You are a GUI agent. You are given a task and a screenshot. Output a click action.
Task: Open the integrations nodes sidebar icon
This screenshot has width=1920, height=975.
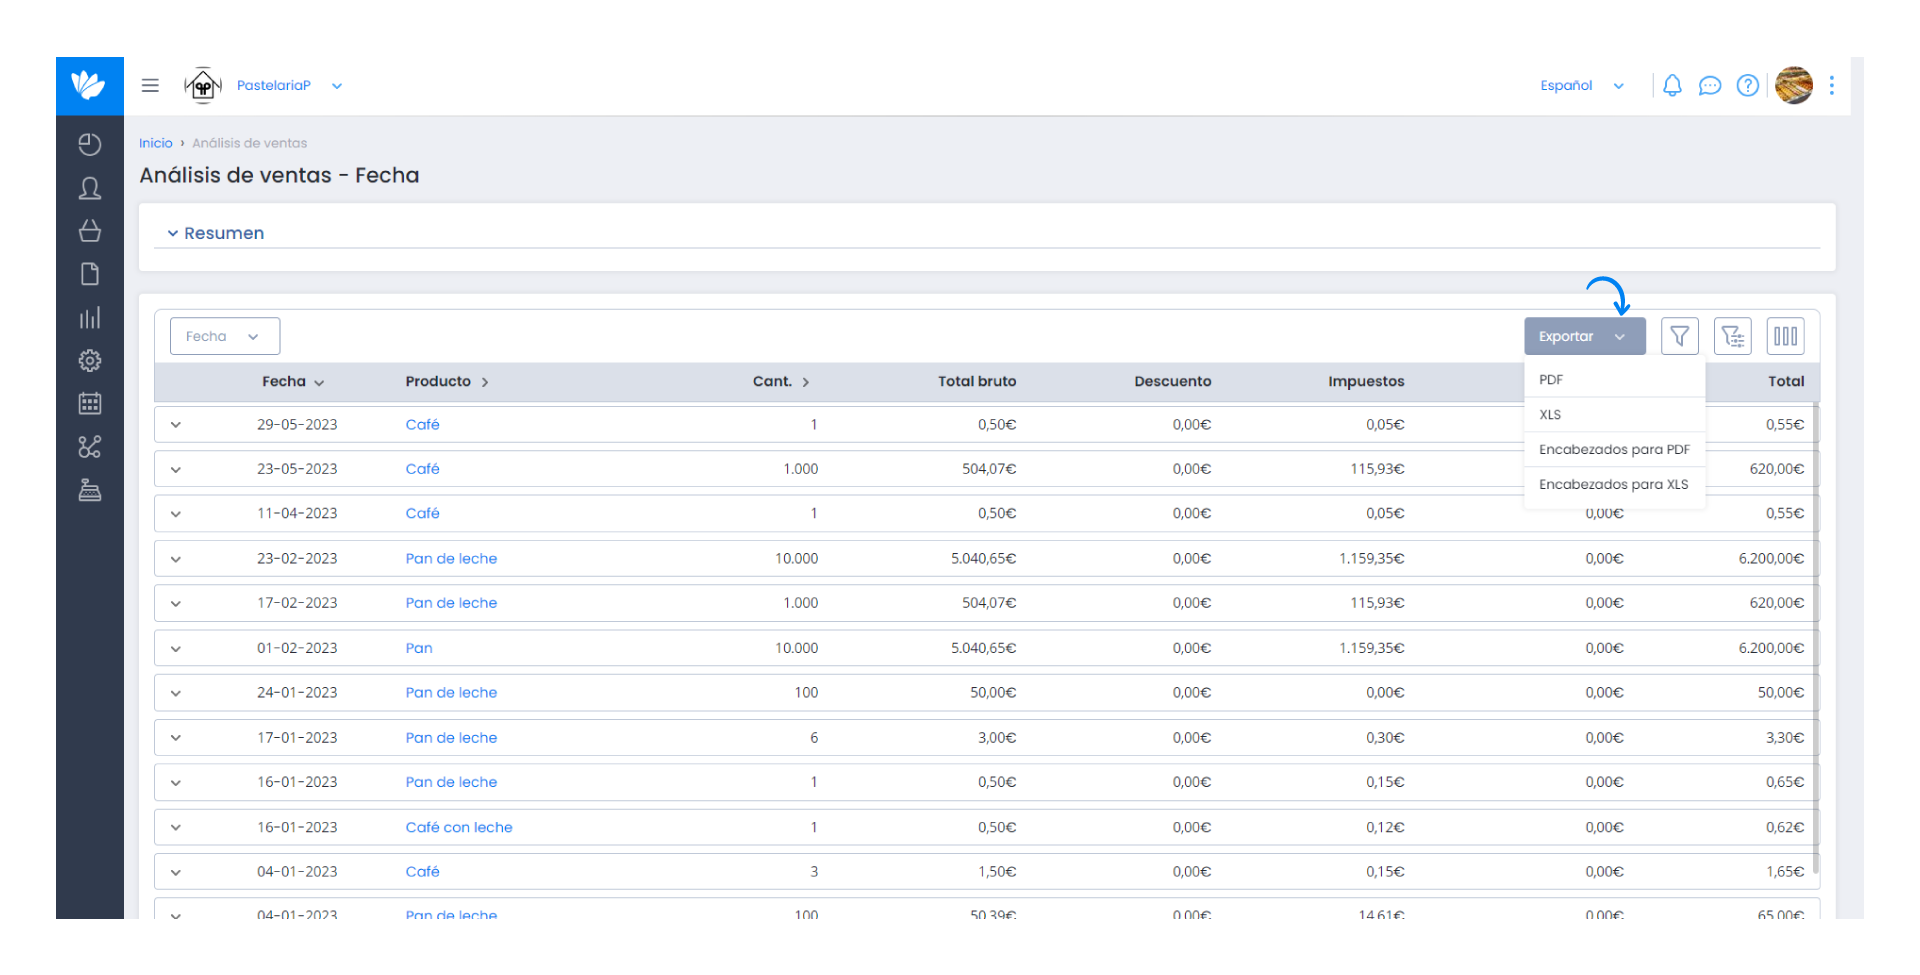89,447
